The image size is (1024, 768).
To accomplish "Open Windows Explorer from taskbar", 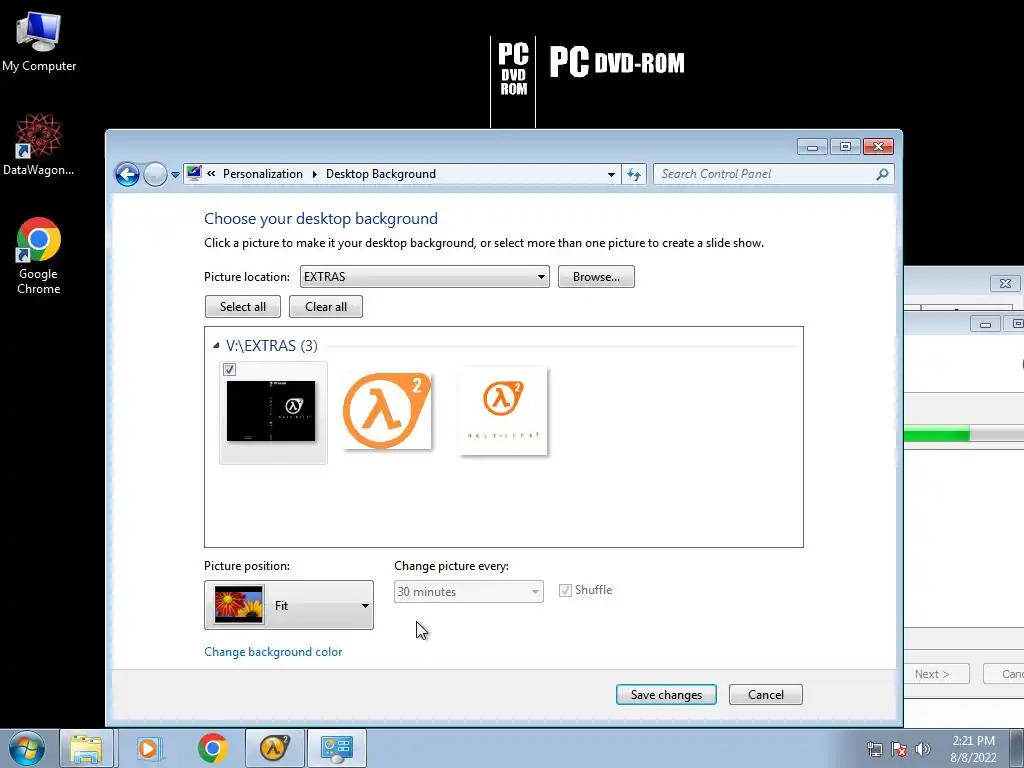I will 86,748.
